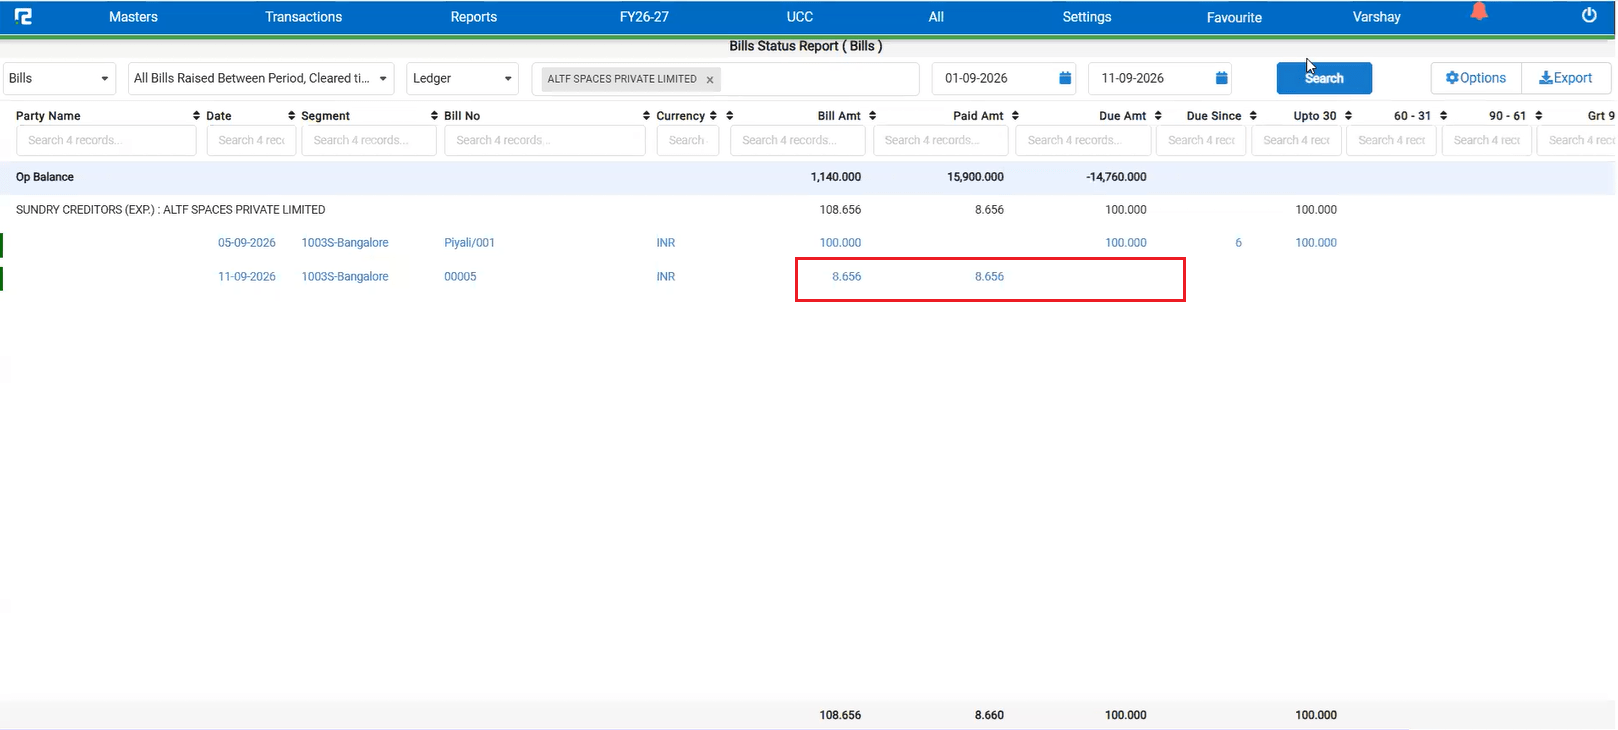Focus the Party Name search filter

pos(106,141)
